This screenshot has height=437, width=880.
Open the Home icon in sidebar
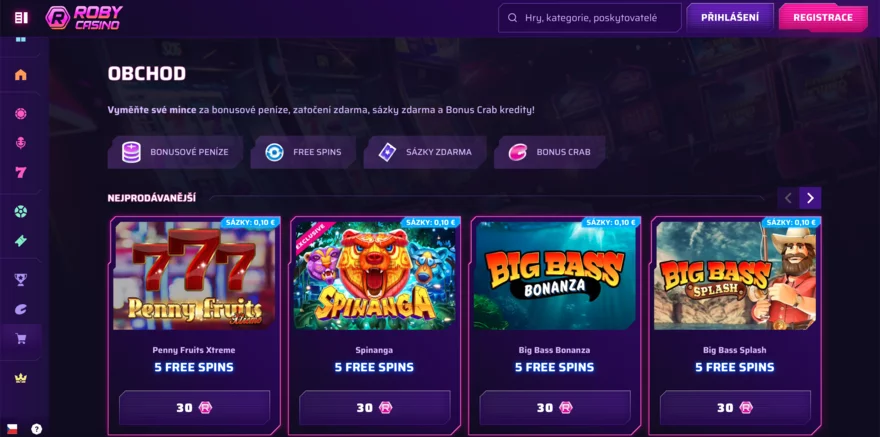(21, 75)
